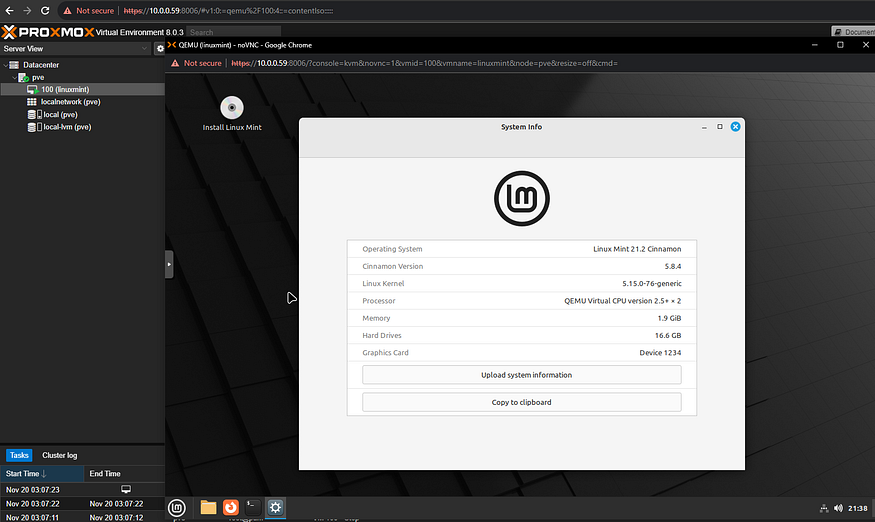The image size is (875, 522).
Task: Select local (pve) storage in the tree
Action: coord(60,114)
